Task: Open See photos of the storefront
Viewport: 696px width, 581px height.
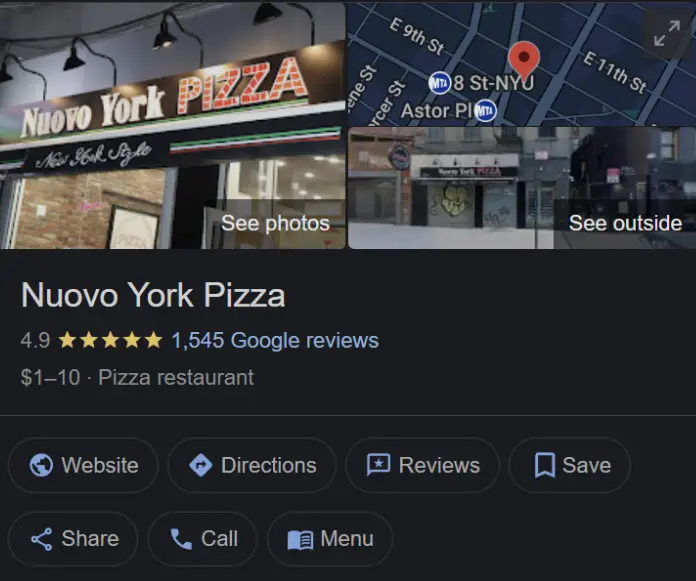Action: click(275, 223)
